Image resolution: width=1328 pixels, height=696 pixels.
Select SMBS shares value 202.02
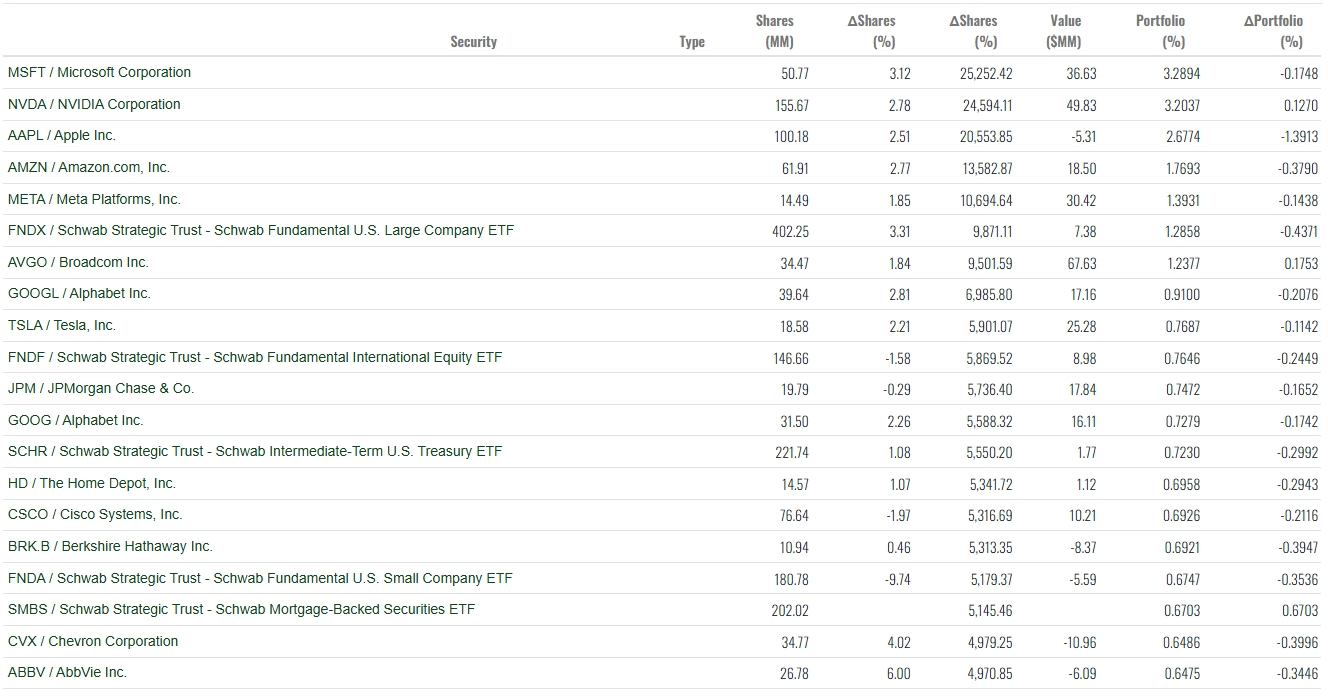(x=790, y=611)
